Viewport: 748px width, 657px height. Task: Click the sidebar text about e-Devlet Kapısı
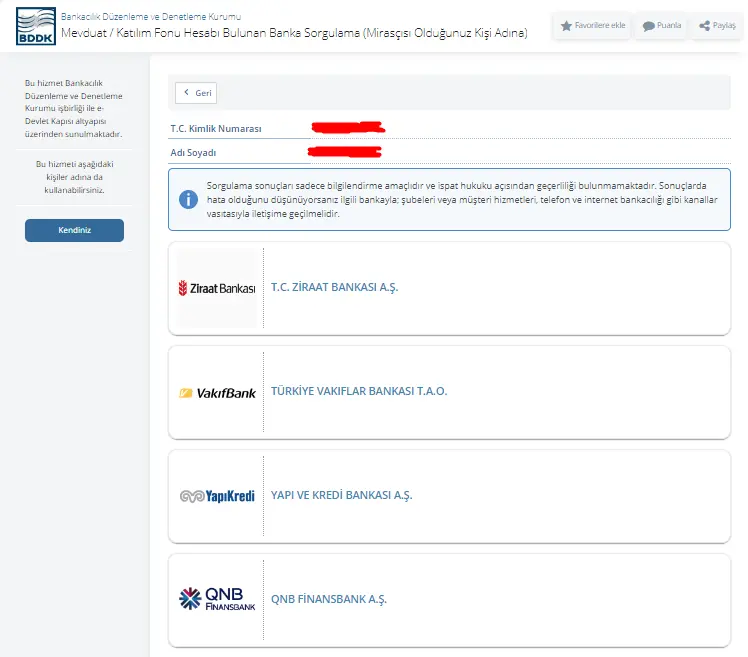pos(74,108)
